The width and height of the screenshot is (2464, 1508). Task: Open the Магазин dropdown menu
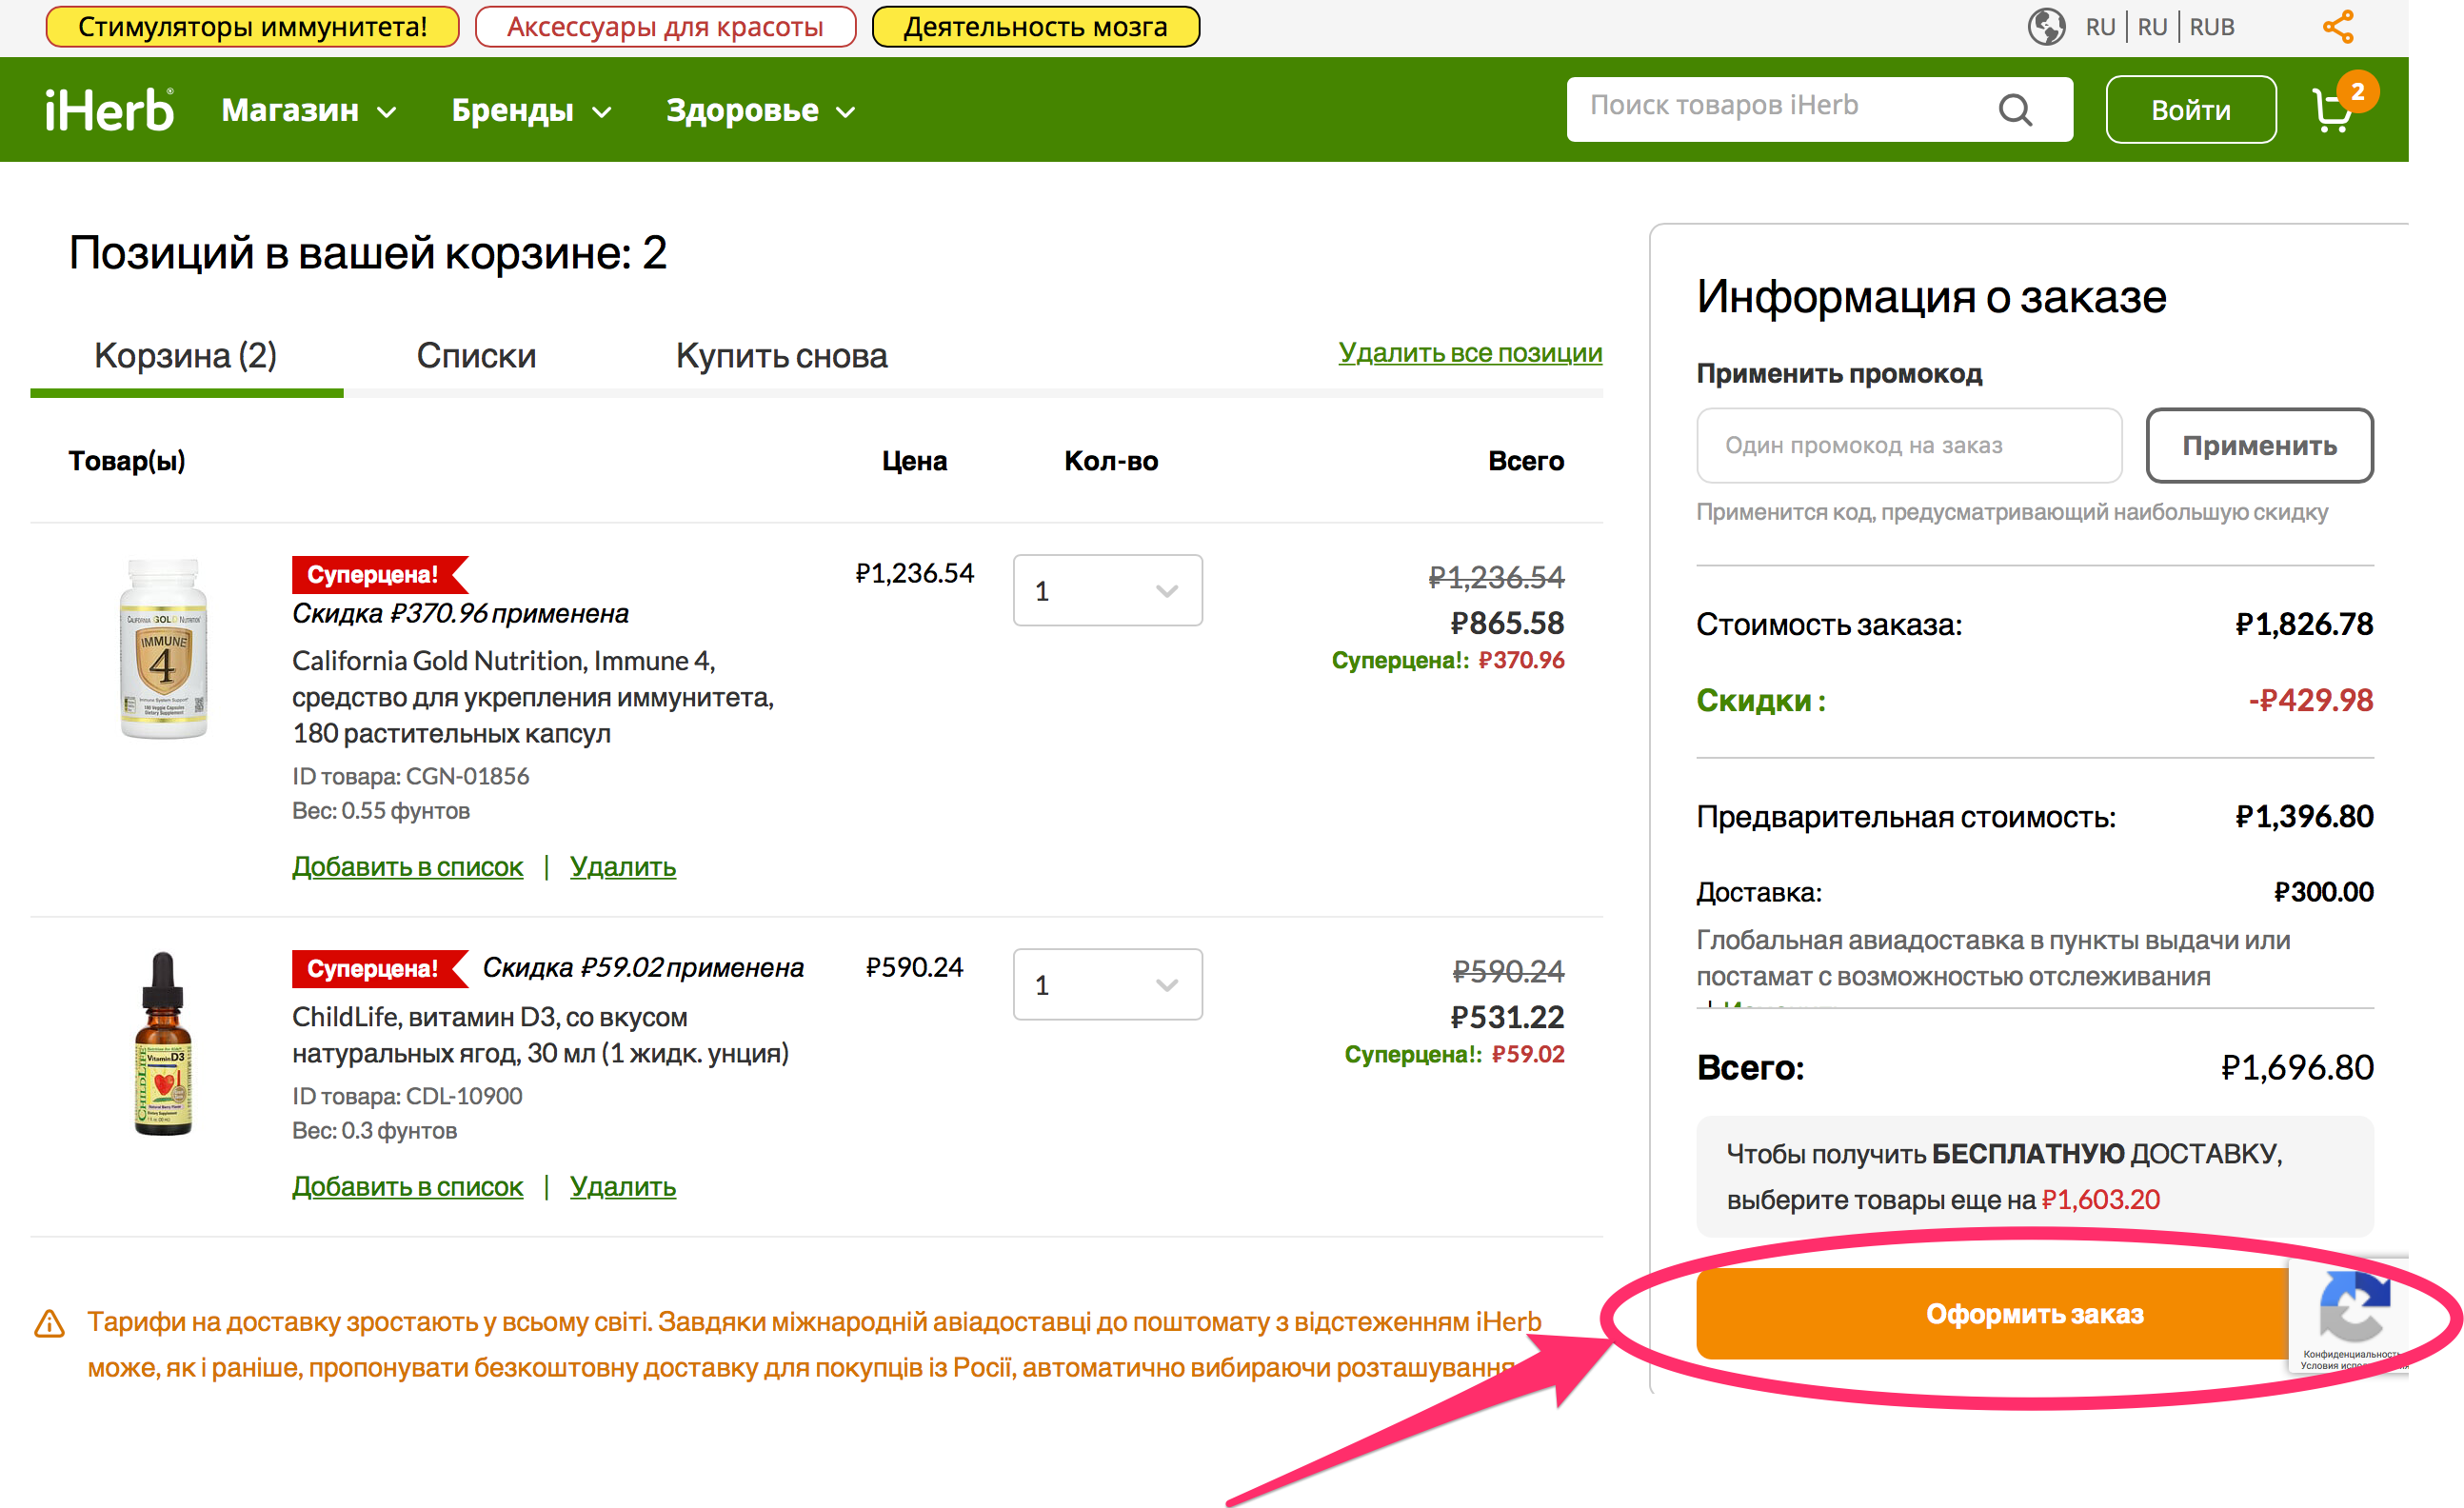coord(309,110)
